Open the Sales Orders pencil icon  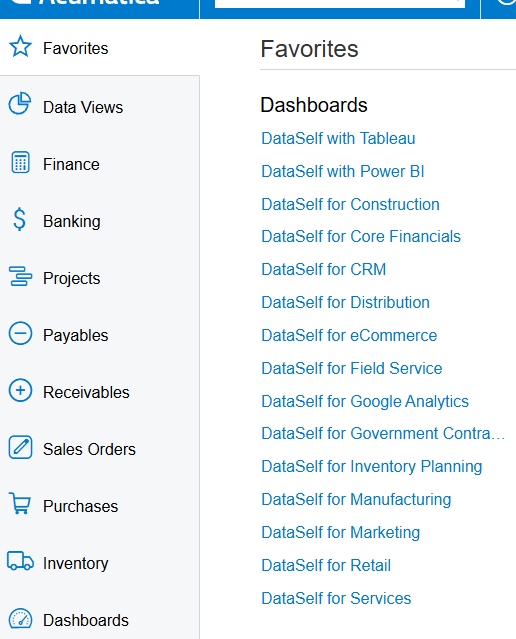click(20, 447)
